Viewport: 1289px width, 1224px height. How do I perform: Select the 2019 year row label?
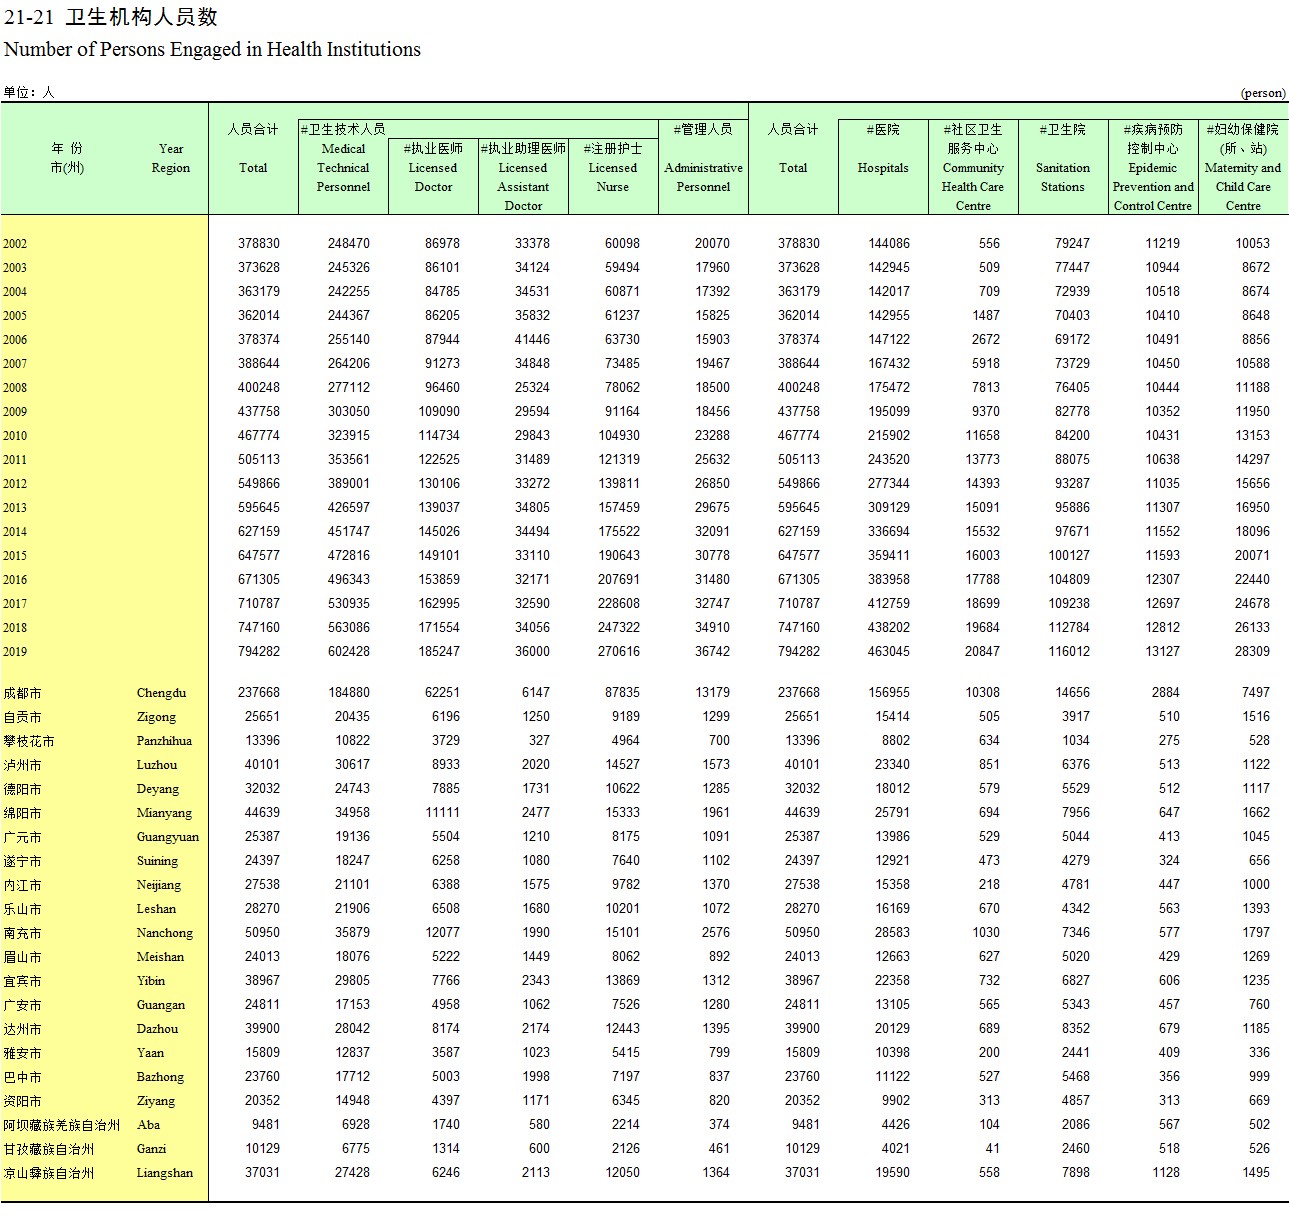pyautogui.click(x=15, y=652)
